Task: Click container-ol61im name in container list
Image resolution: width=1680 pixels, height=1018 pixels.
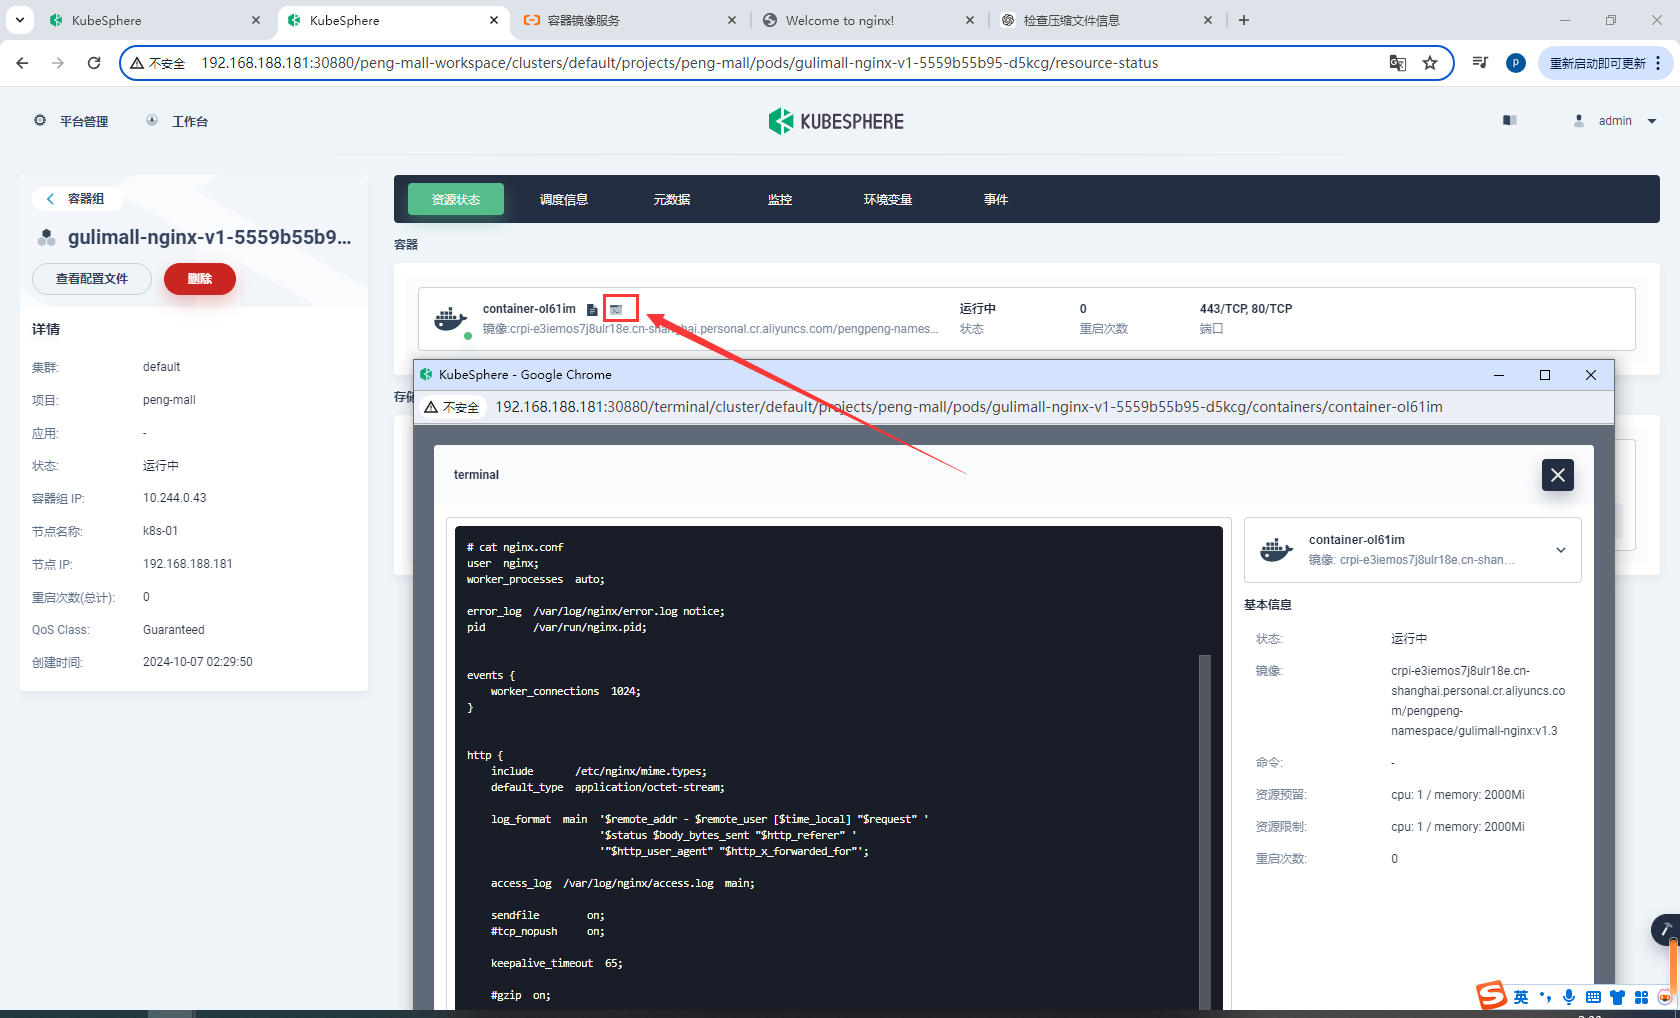Action: click(x=529, y=309)
